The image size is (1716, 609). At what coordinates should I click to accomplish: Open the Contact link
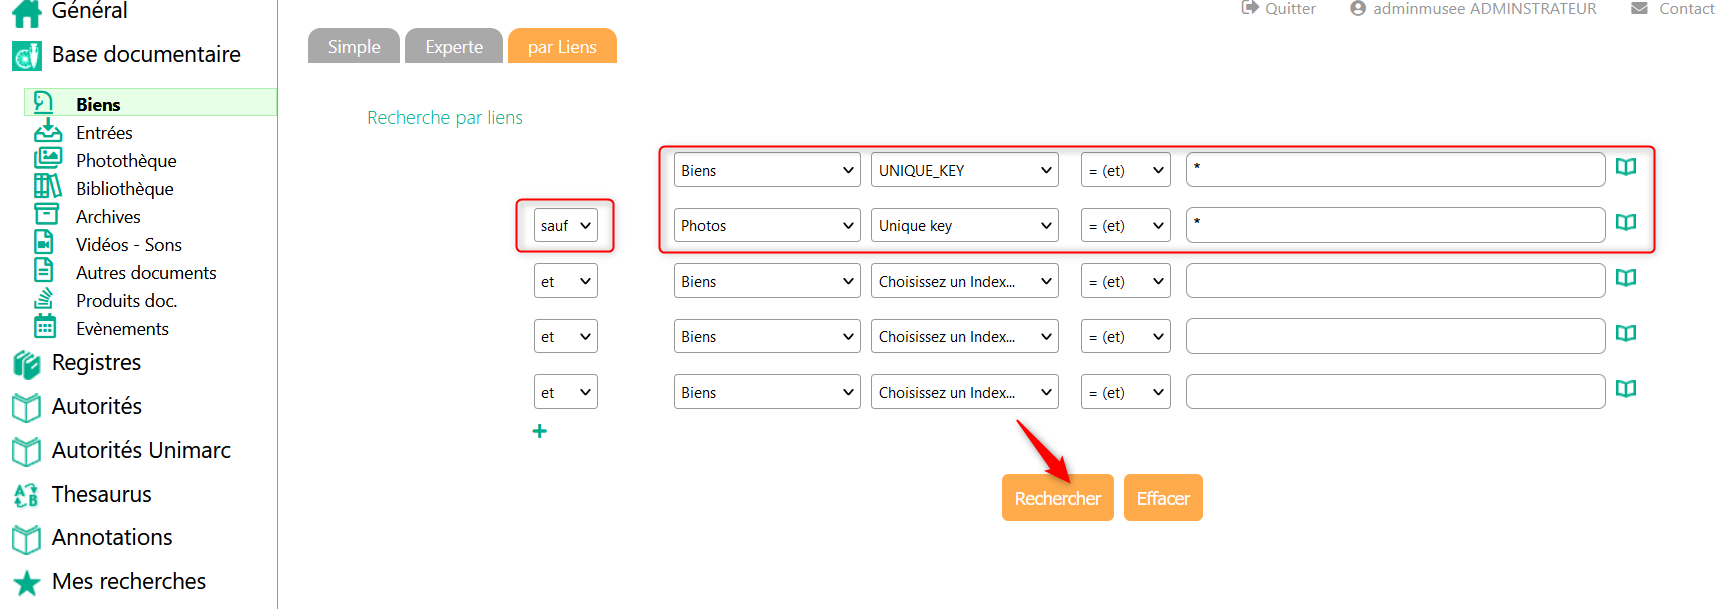coord(1686,9)
